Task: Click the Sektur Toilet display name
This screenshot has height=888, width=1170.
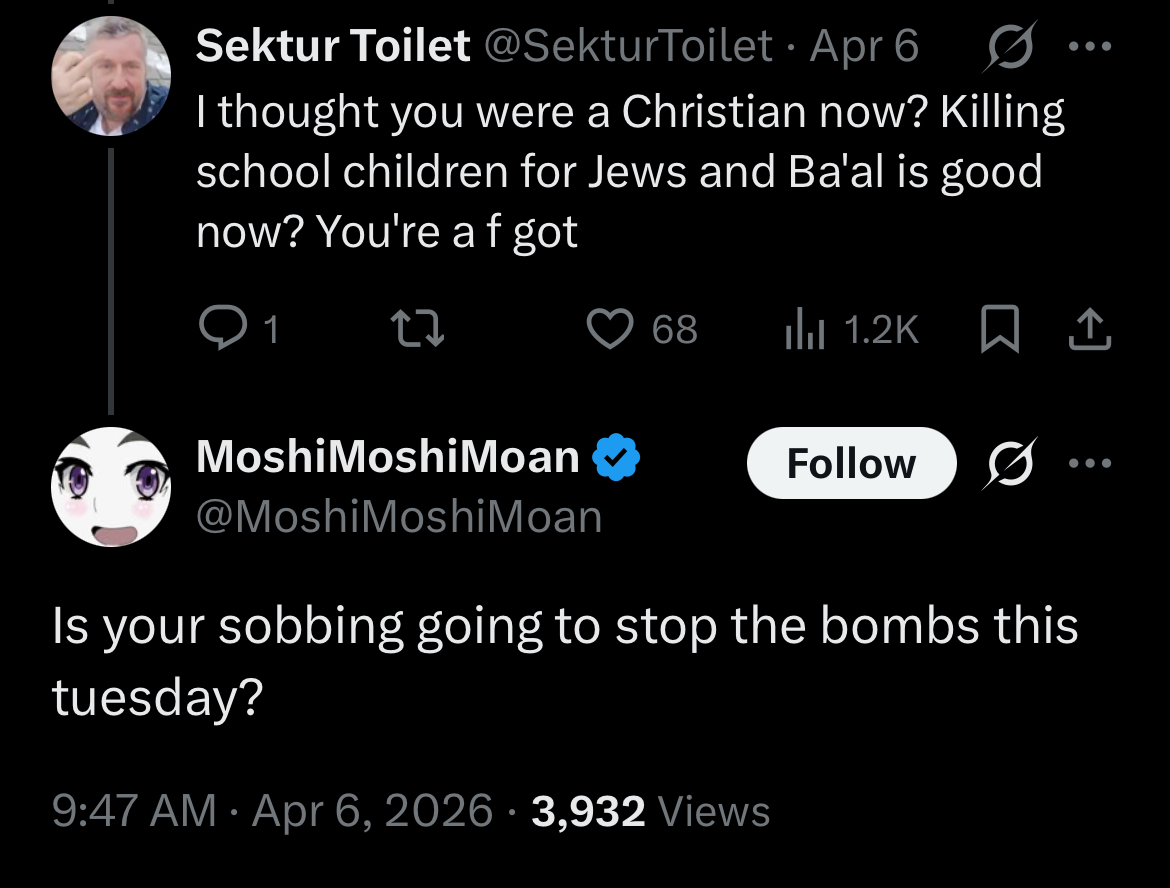Action: point(333,46)
